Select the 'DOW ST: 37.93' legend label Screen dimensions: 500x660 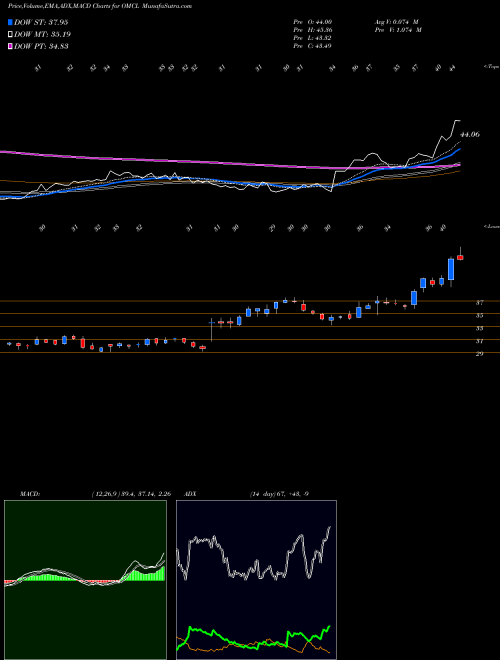(41, 22)
